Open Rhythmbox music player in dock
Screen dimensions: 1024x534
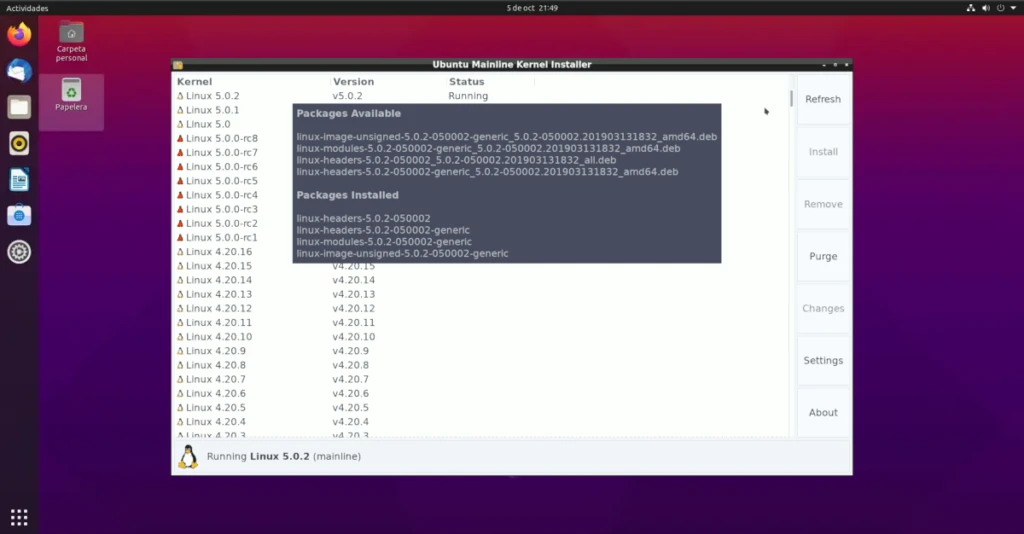point(19,144)
